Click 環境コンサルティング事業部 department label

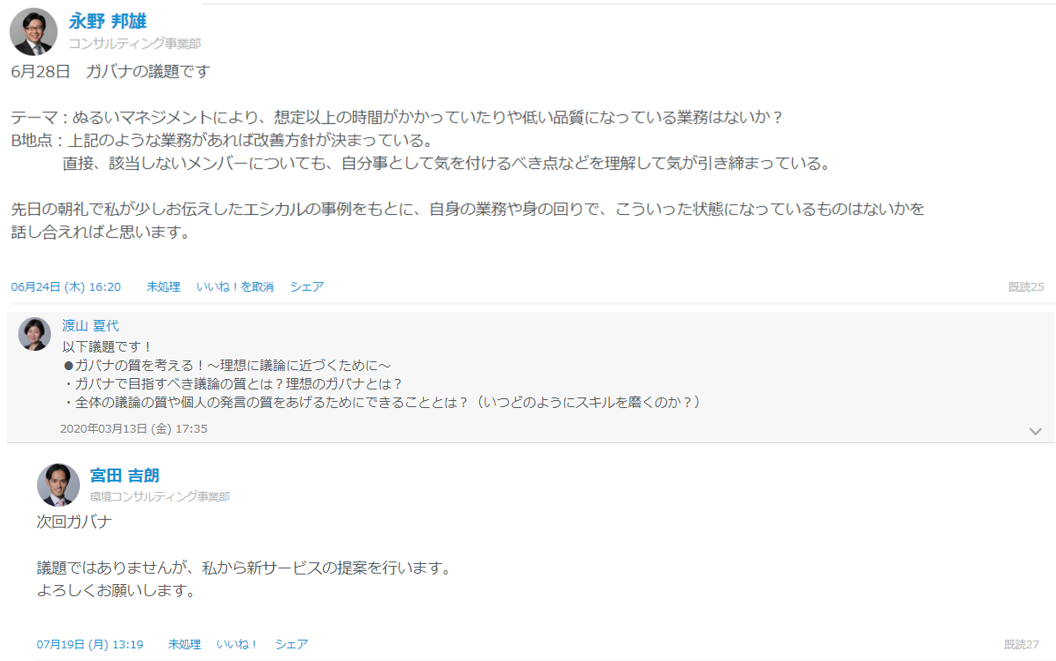[160, 497]
